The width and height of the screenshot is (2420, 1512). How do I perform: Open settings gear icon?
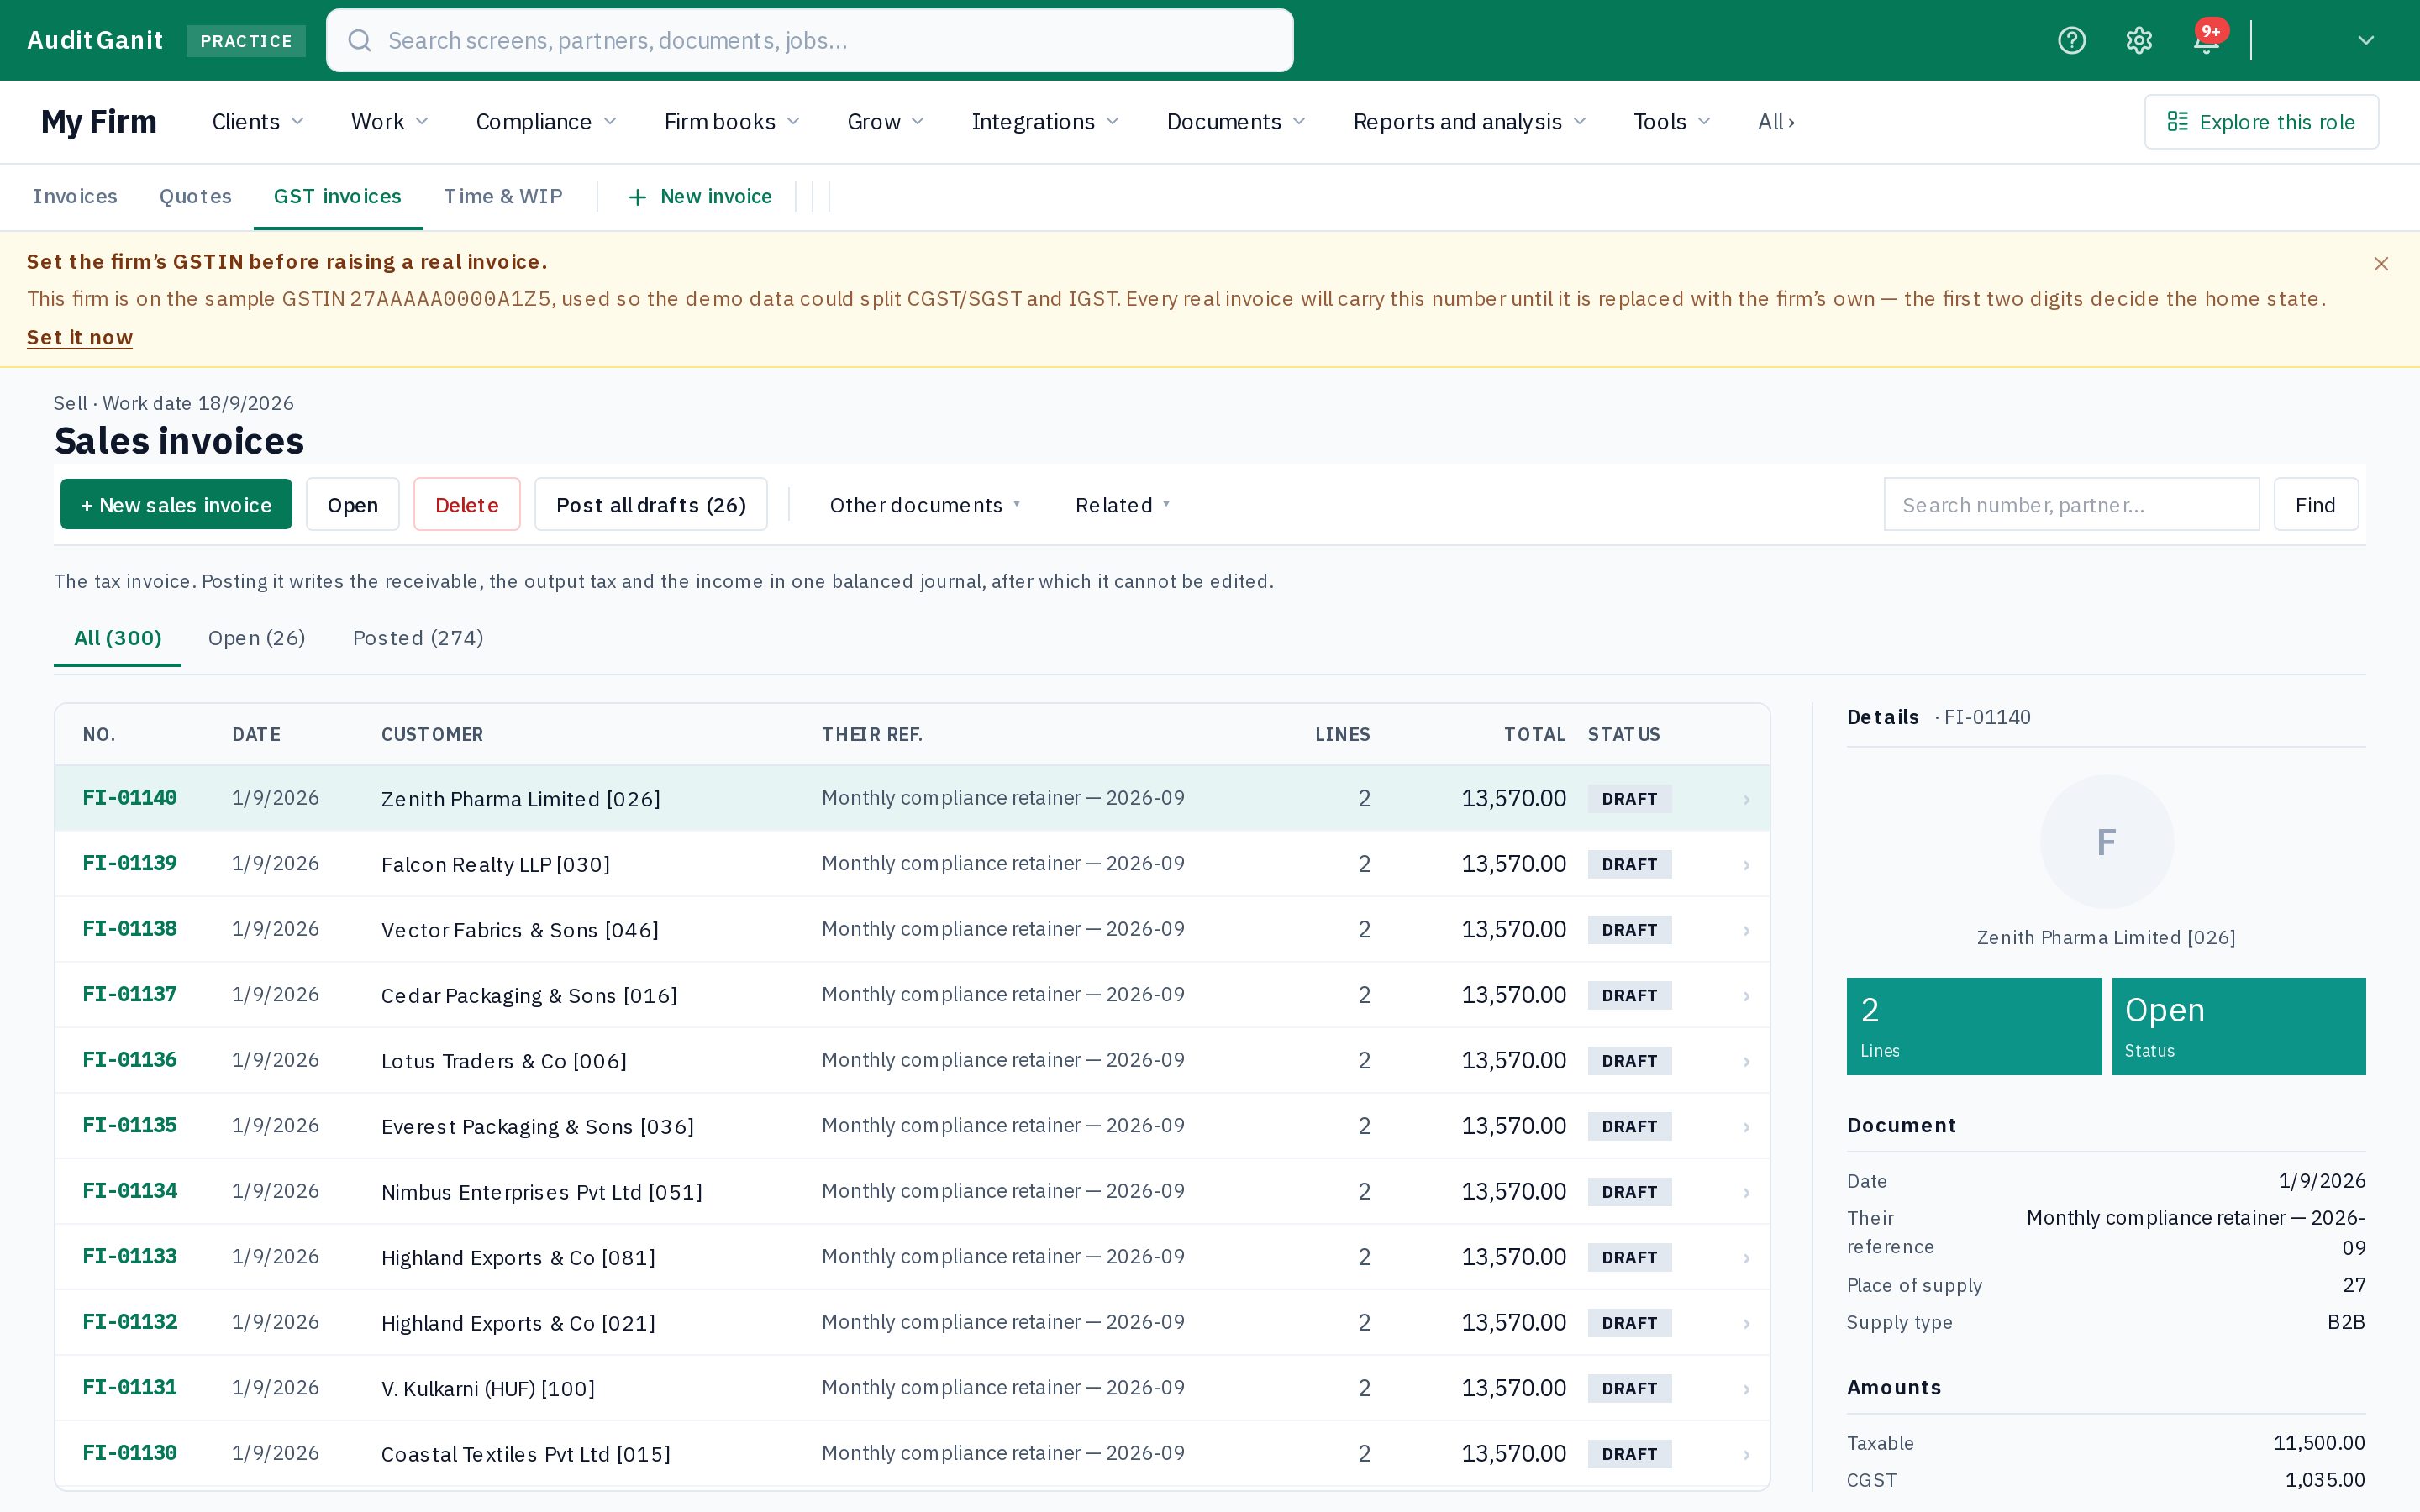[x=2139, y=40]
